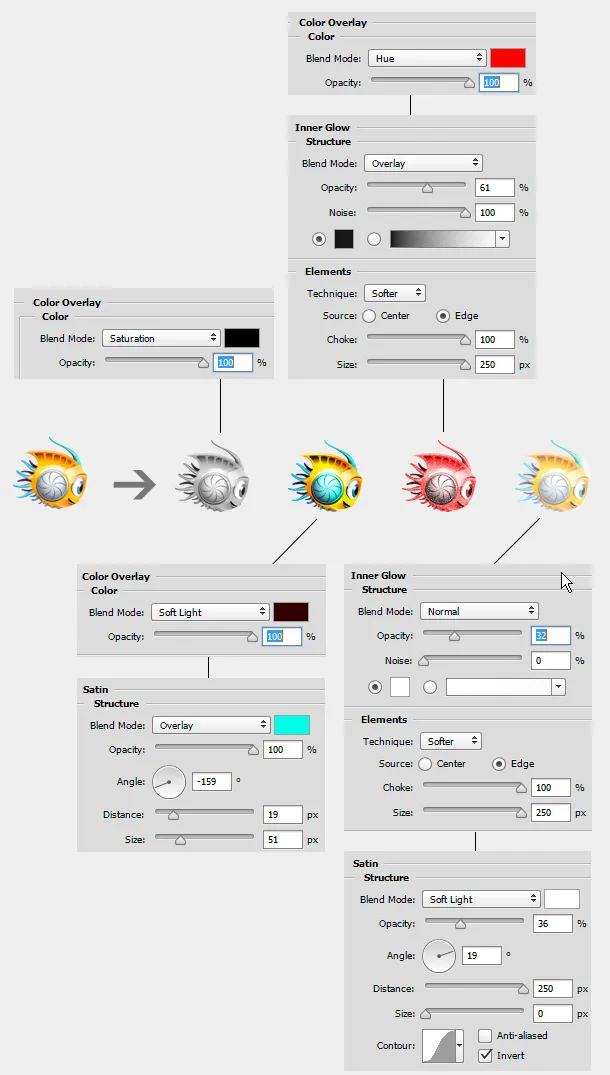Viewport: 610px width, 1075px height.
Task: Click the Satin contour curve preview
Action: (x=439, y=1046)
